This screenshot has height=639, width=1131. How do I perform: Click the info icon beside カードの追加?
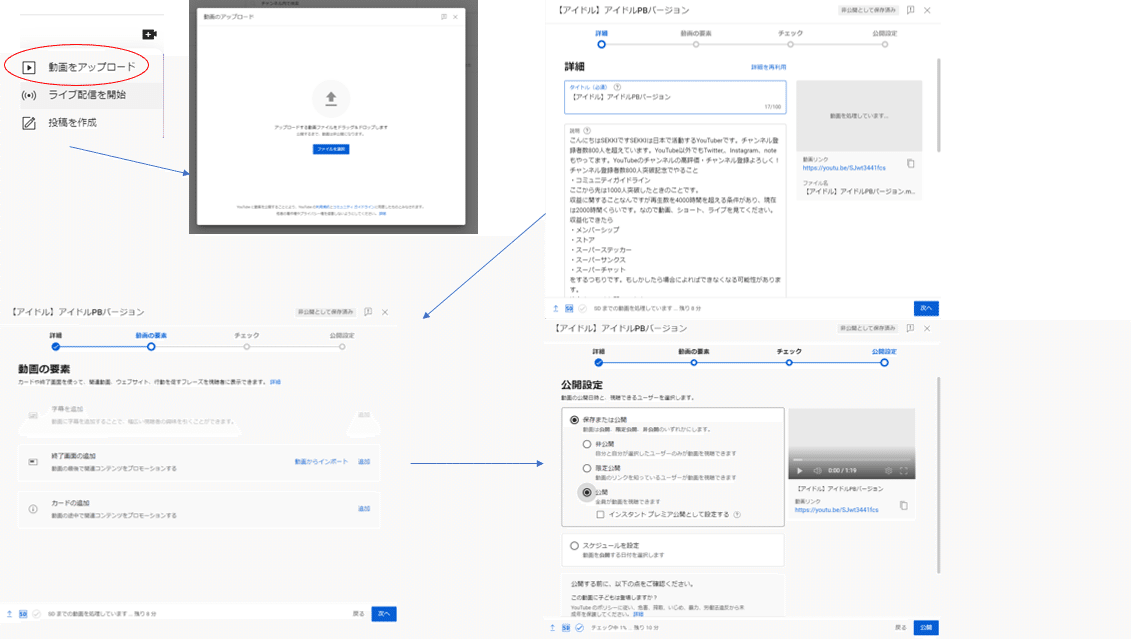coord(33,509)
